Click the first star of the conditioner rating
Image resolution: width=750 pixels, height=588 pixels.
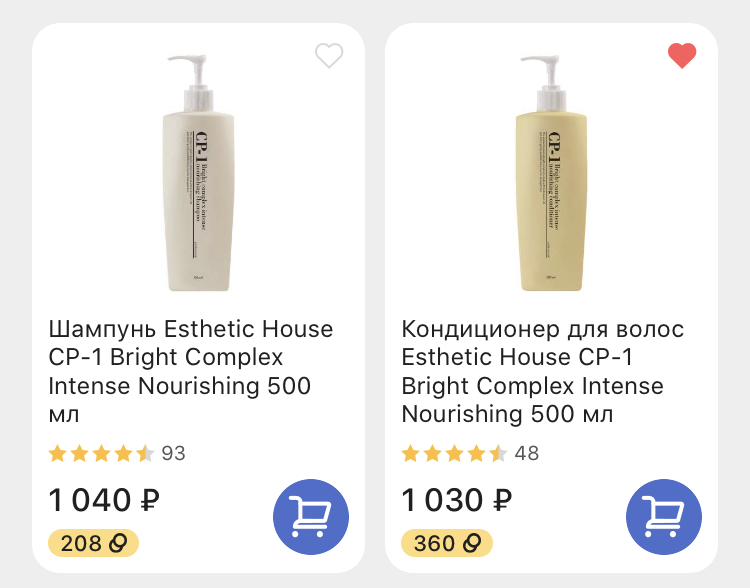pos(410,454)
